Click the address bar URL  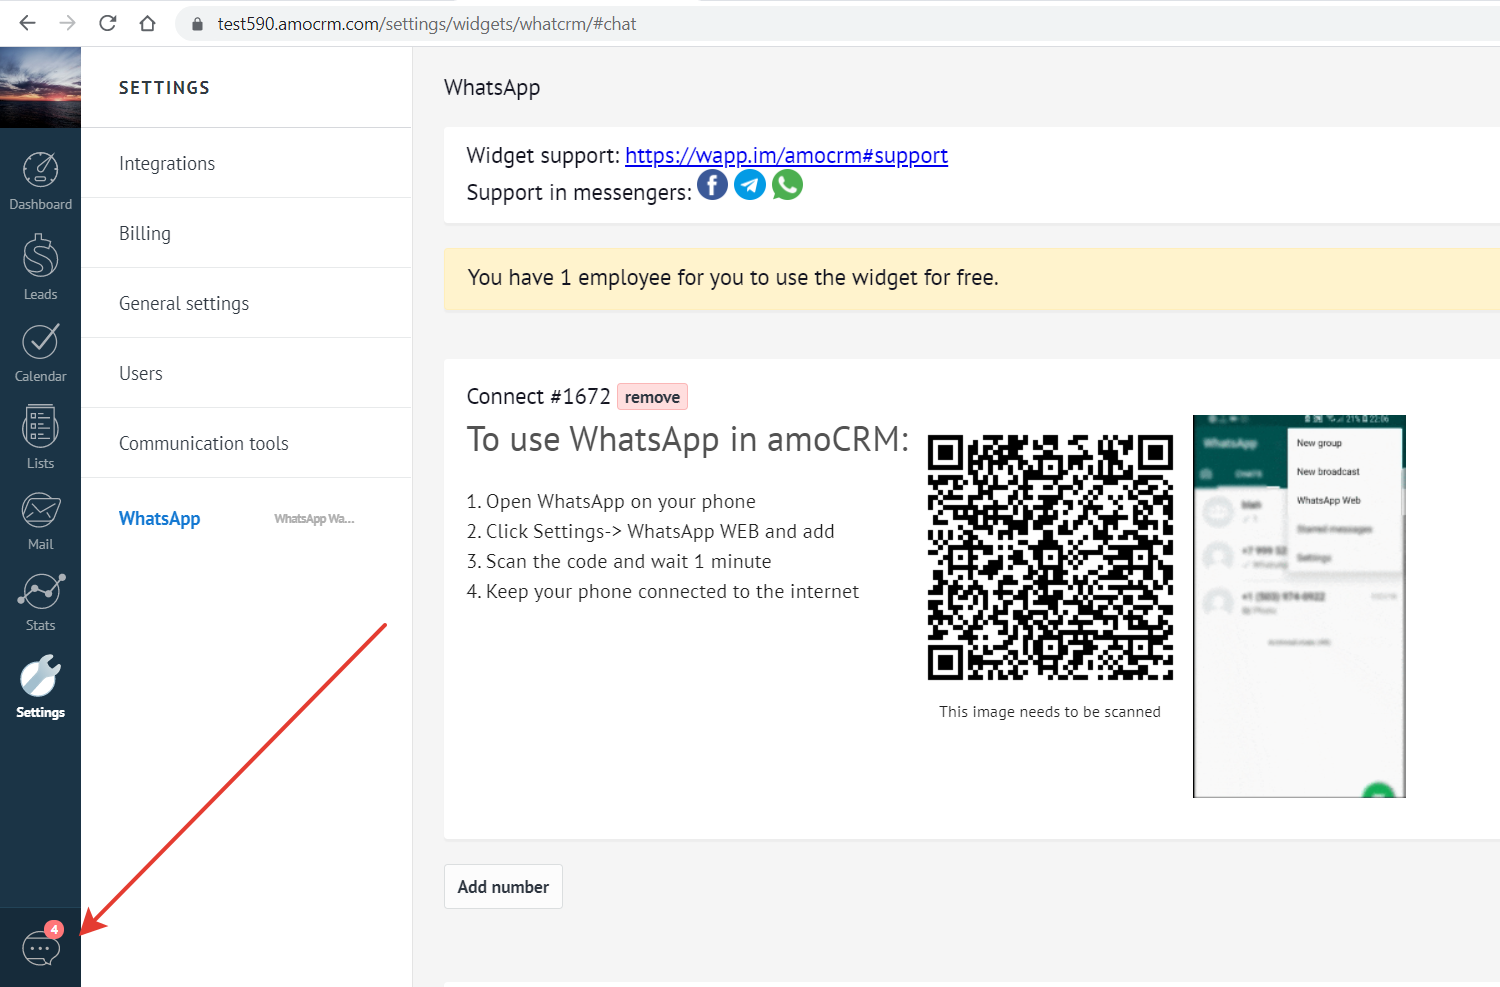pos(427,24)
